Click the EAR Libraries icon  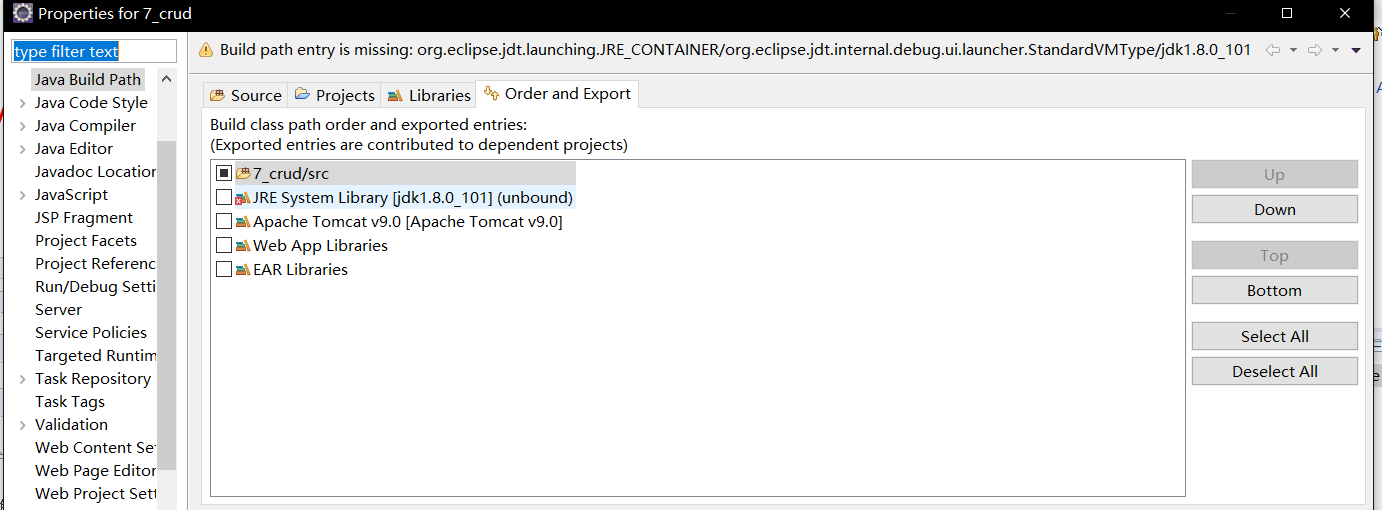tap(243, 270)
